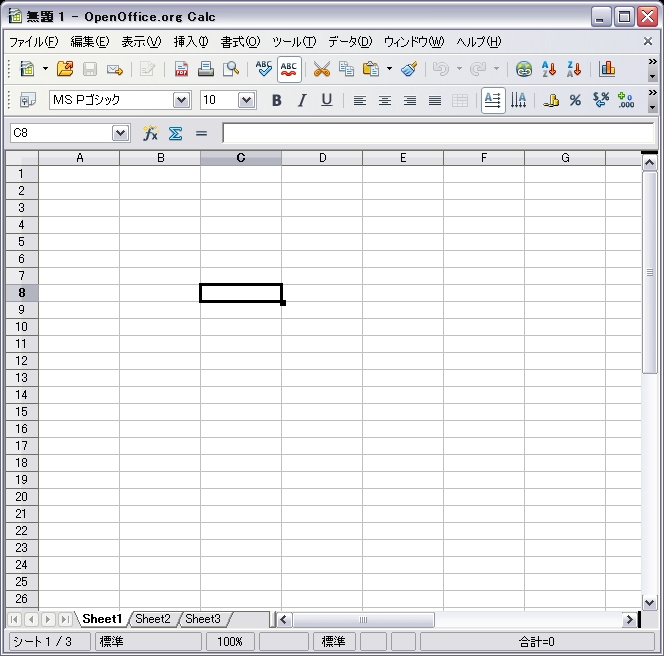Click the Redo arrow icon
This screenshot has width=664, height=656.
[478, 69]
